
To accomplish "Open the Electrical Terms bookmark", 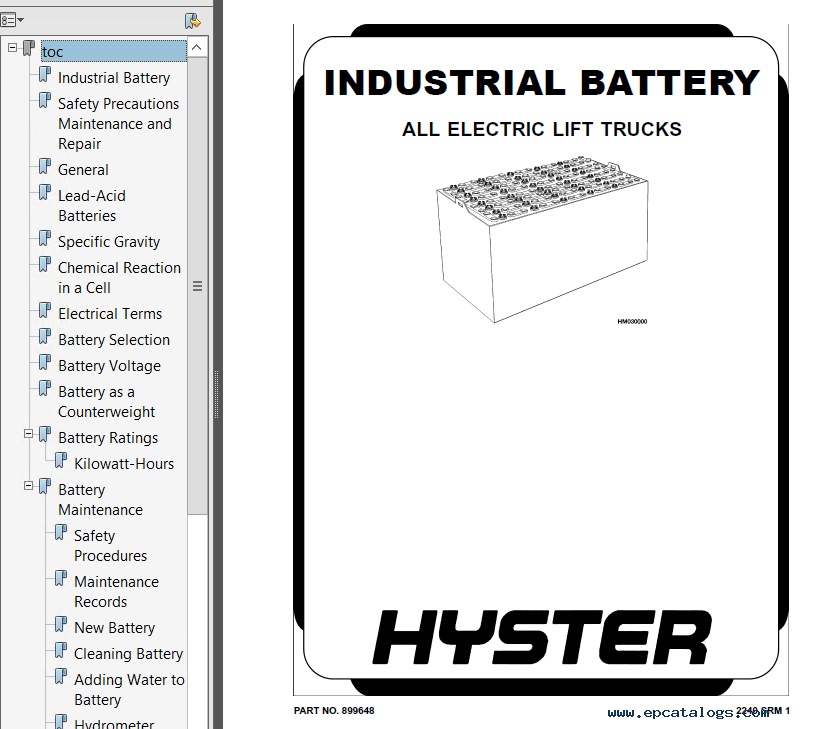I will [x=110, y=314].
